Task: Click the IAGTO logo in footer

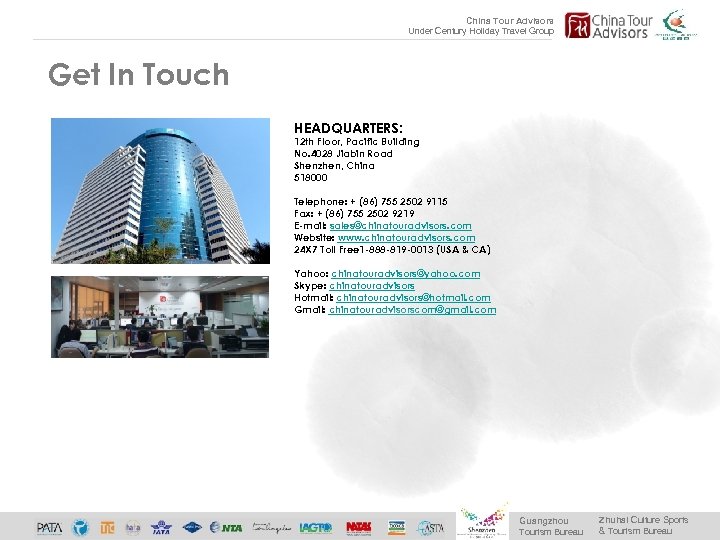Action: click(316, 528)
